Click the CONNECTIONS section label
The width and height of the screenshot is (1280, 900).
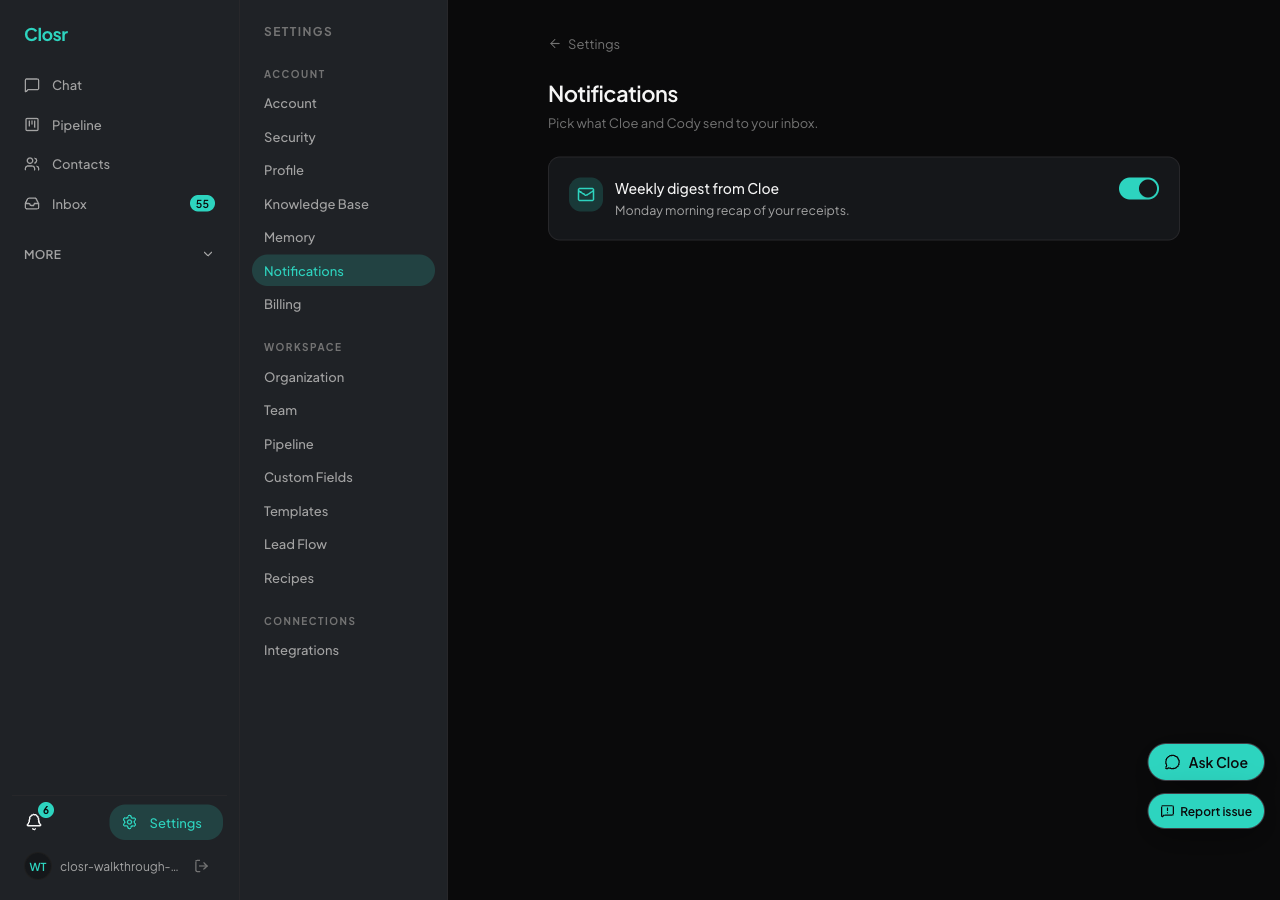[x=310, y=621]
